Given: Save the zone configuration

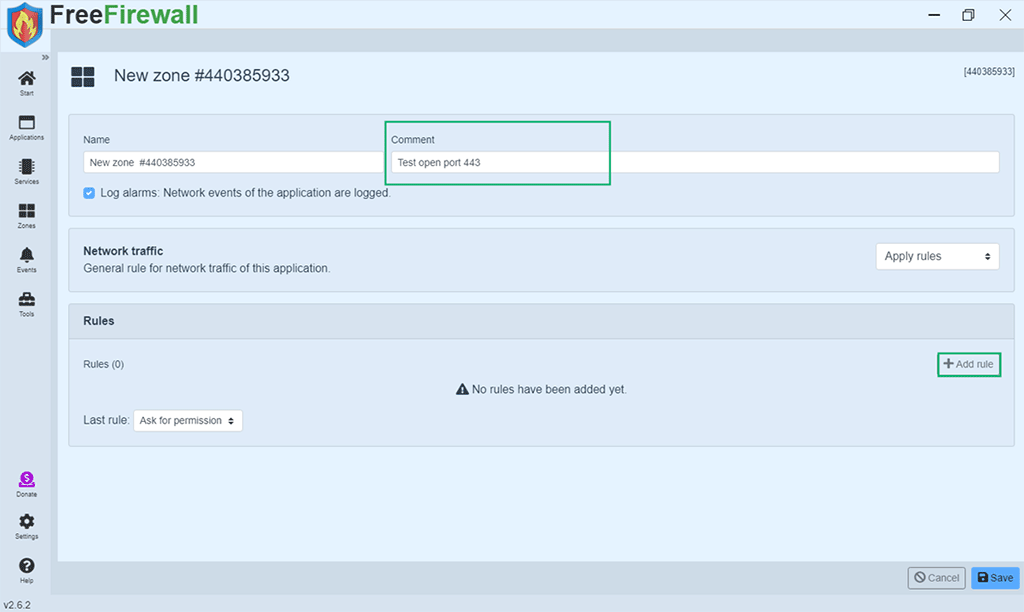Looking at the screenshot, I should [x=994, y=577].
